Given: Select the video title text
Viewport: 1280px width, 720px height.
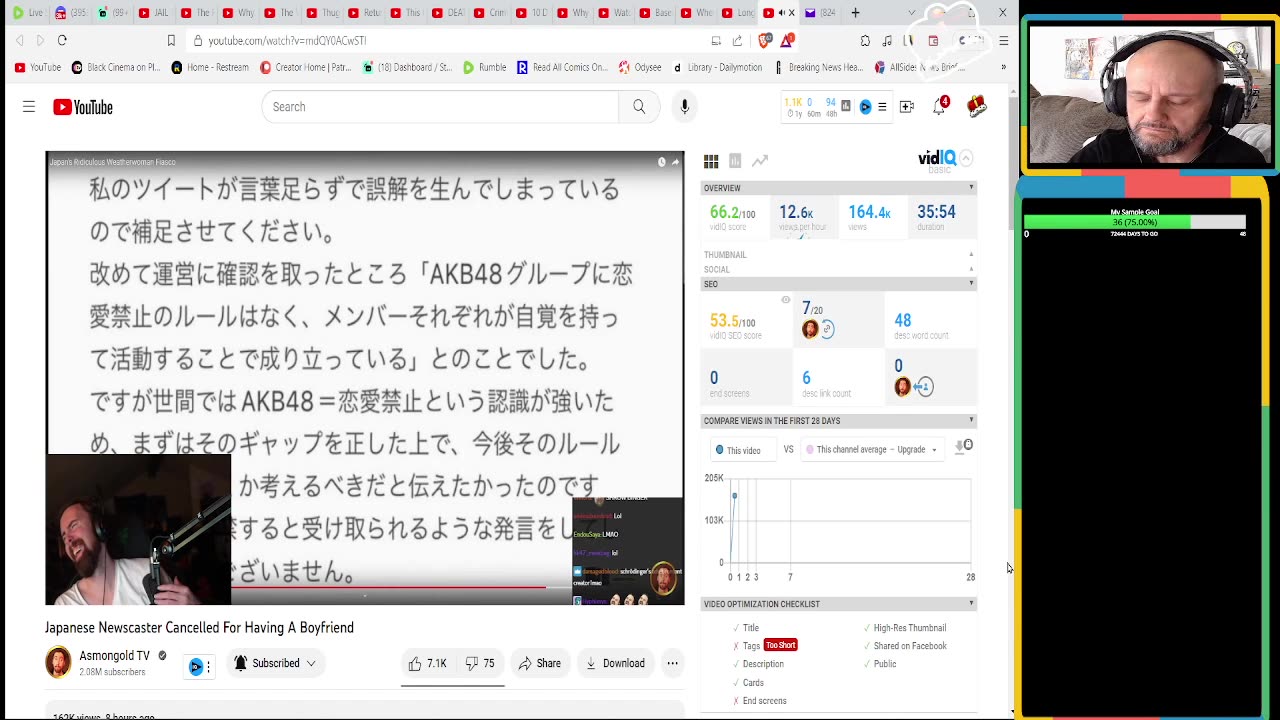Looking at the screenshot, I should click(x=199, y=628).
